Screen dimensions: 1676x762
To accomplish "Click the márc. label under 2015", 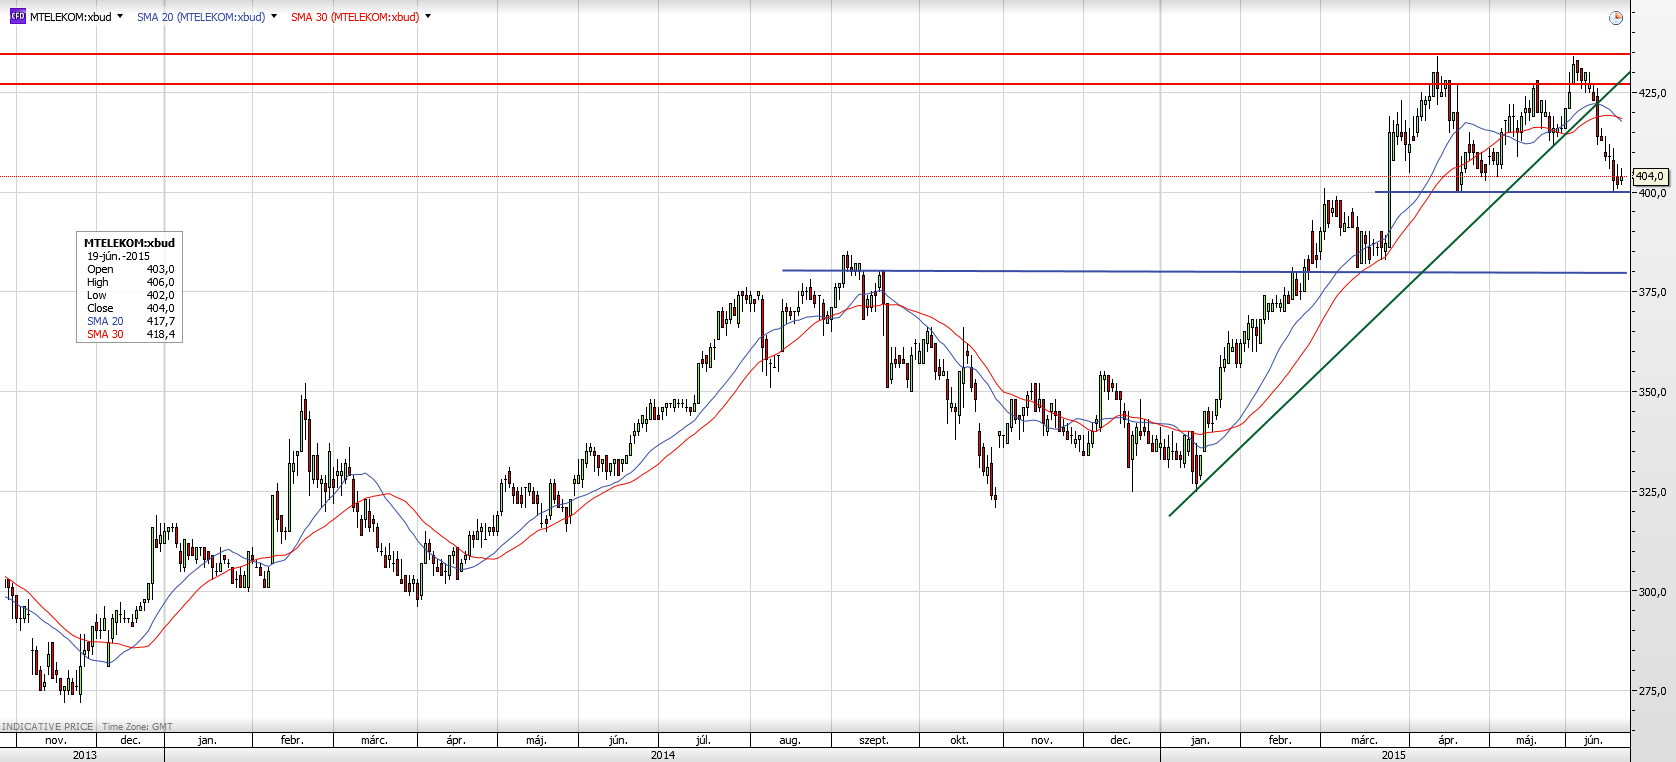I will [x=1364, y=740].
